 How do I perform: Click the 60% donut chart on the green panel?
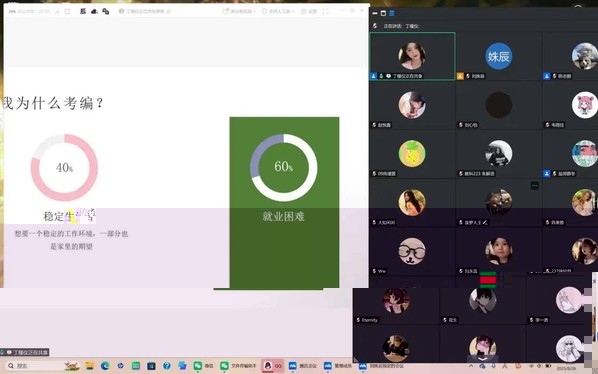284,167
